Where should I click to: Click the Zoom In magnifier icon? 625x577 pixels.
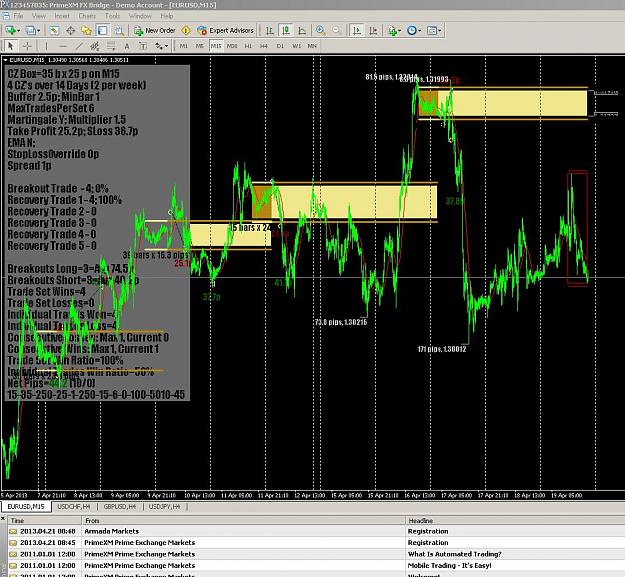pos(320,31)
